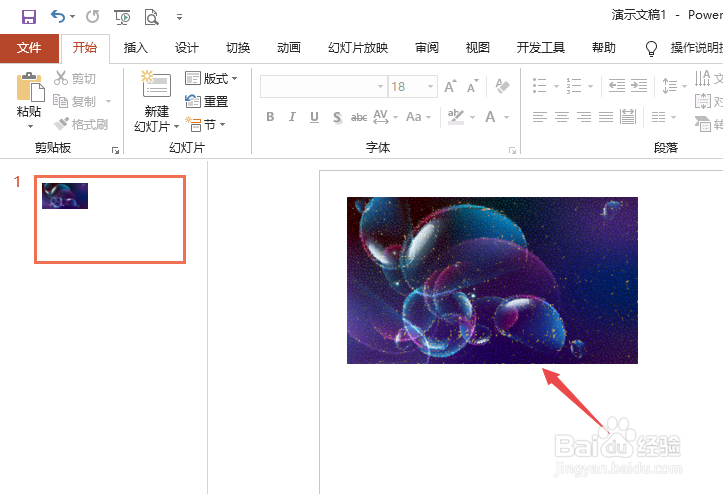The image size is (723, 494).
Task: Open the AV character spacing menu
Action: [385, 117]
